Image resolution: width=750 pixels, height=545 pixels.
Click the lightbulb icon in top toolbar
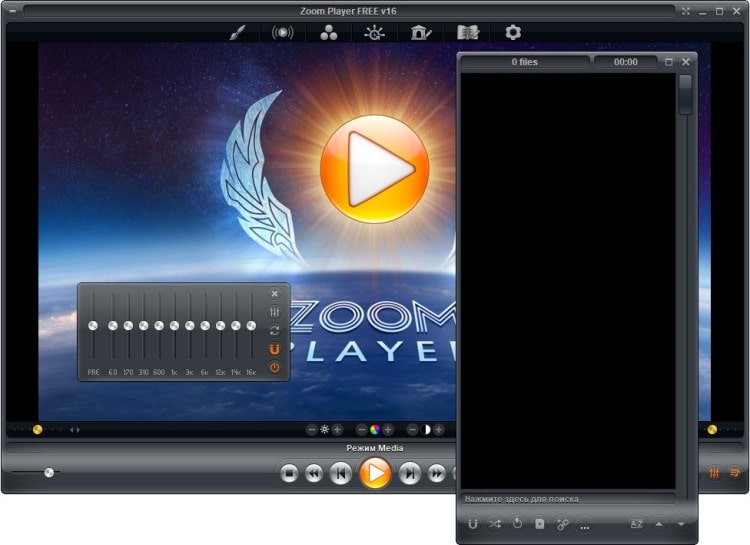[x=375, y=33]
